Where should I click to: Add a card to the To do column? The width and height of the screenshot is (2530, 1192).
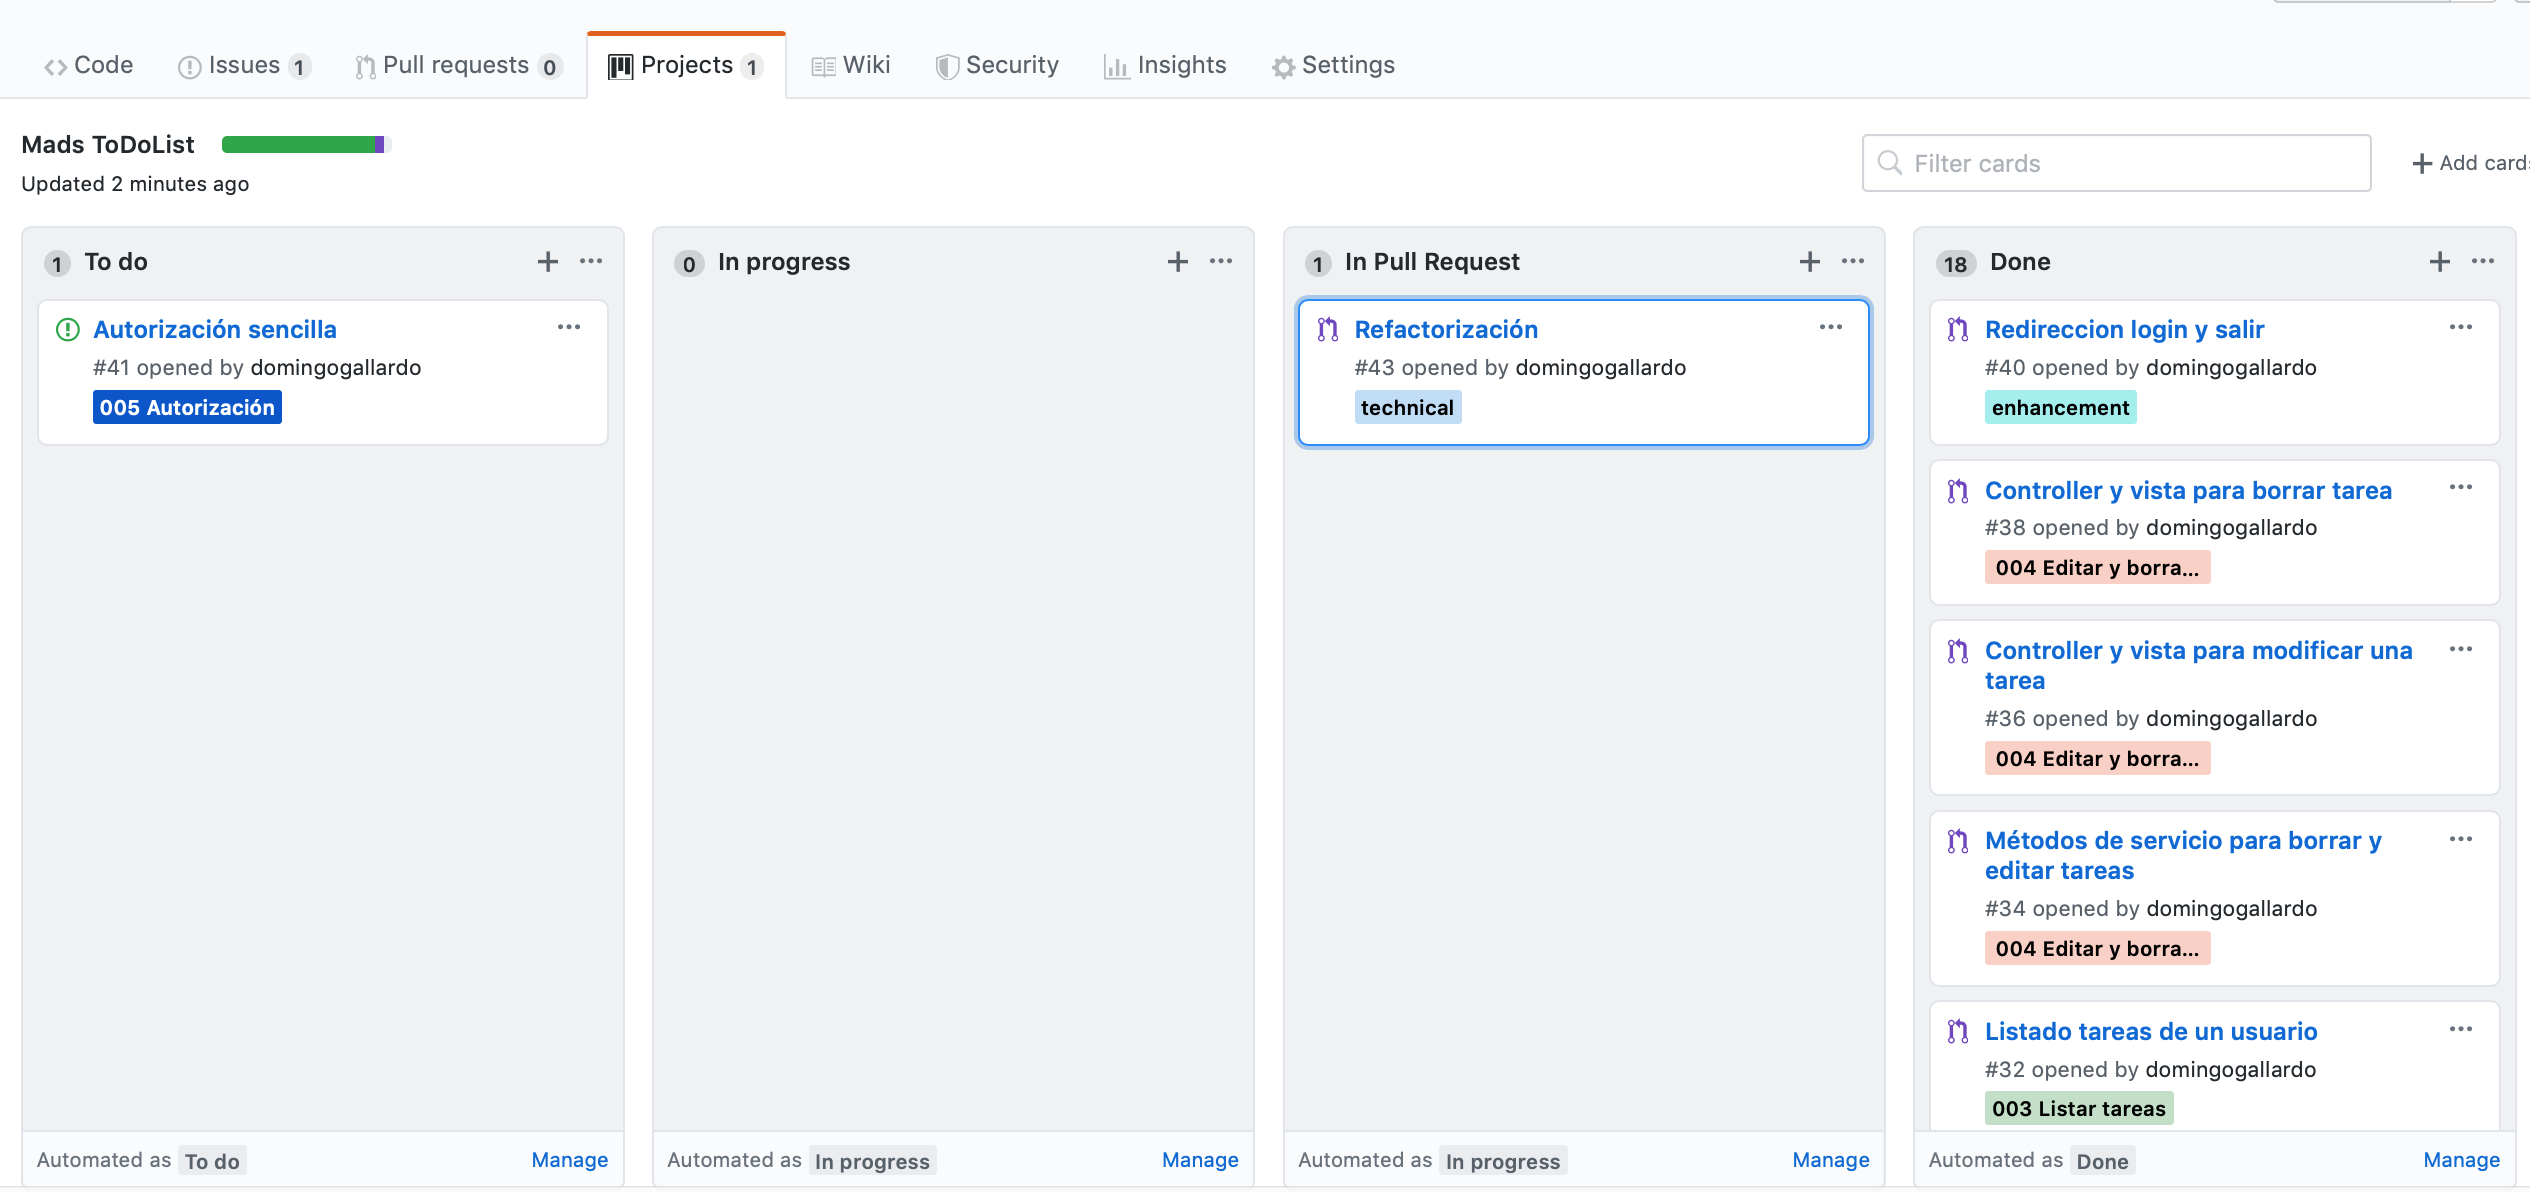[547, 262]
